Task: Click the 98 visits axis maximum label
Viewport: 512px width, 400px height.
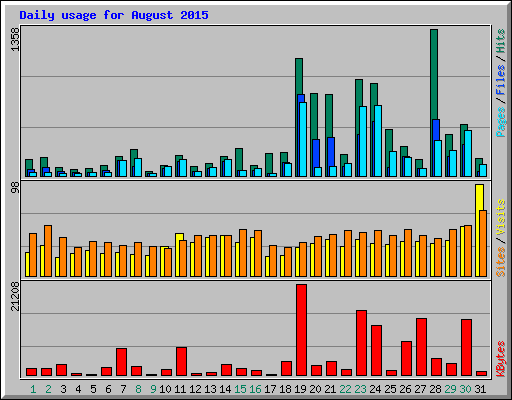Action: tap(15, 188)
